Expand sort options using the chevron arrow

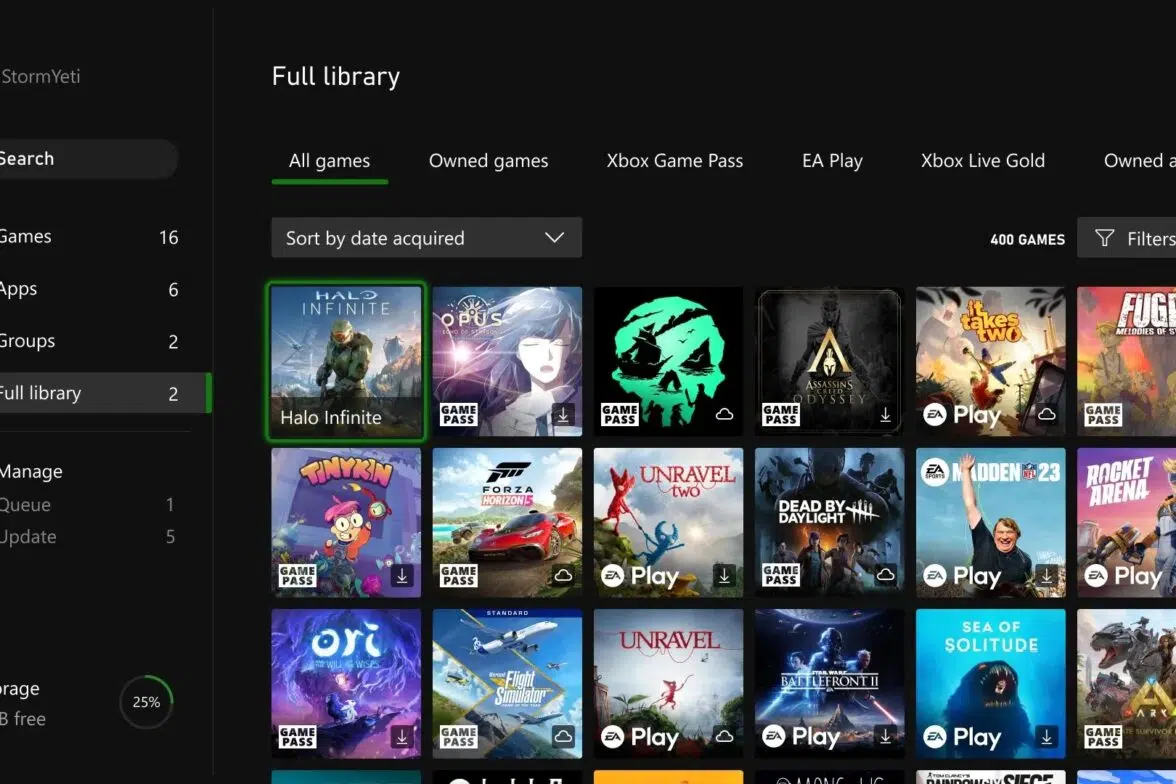tap(554, 238)
